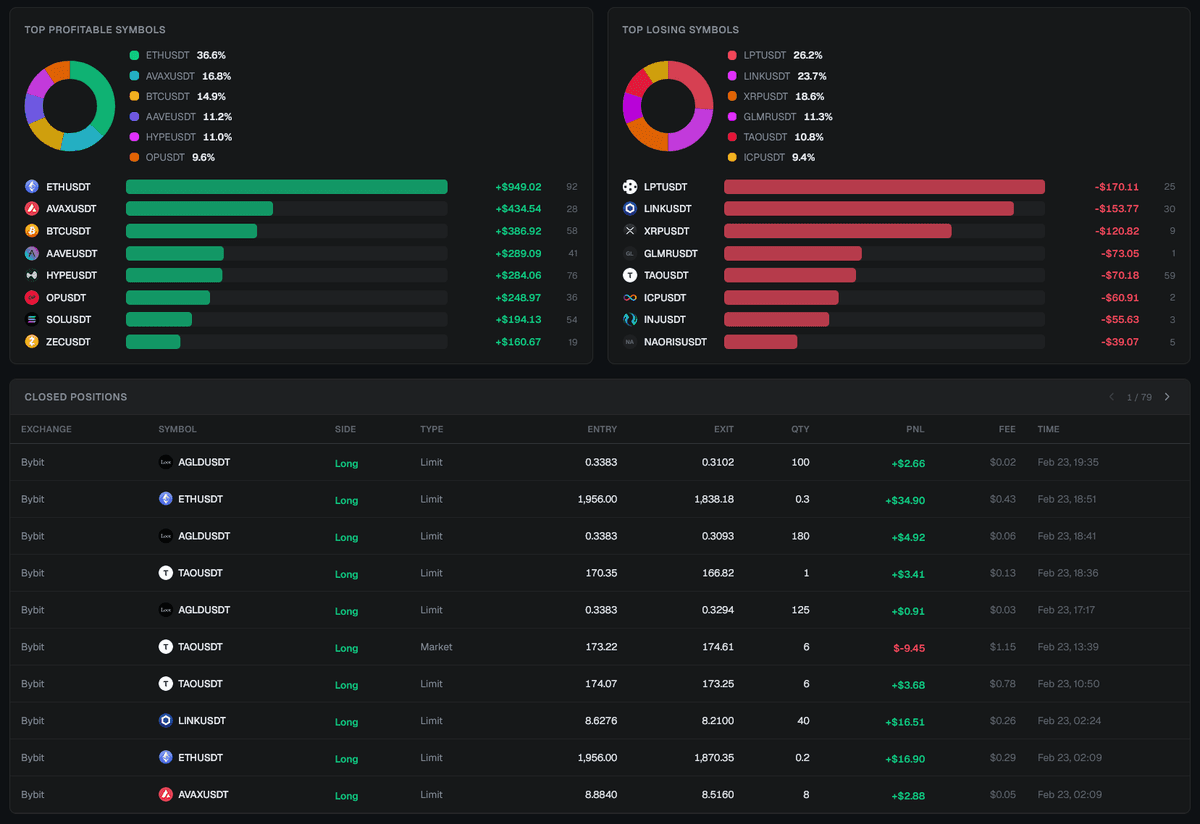
Task: Click the Market order type cell
Action: [436, 647]
